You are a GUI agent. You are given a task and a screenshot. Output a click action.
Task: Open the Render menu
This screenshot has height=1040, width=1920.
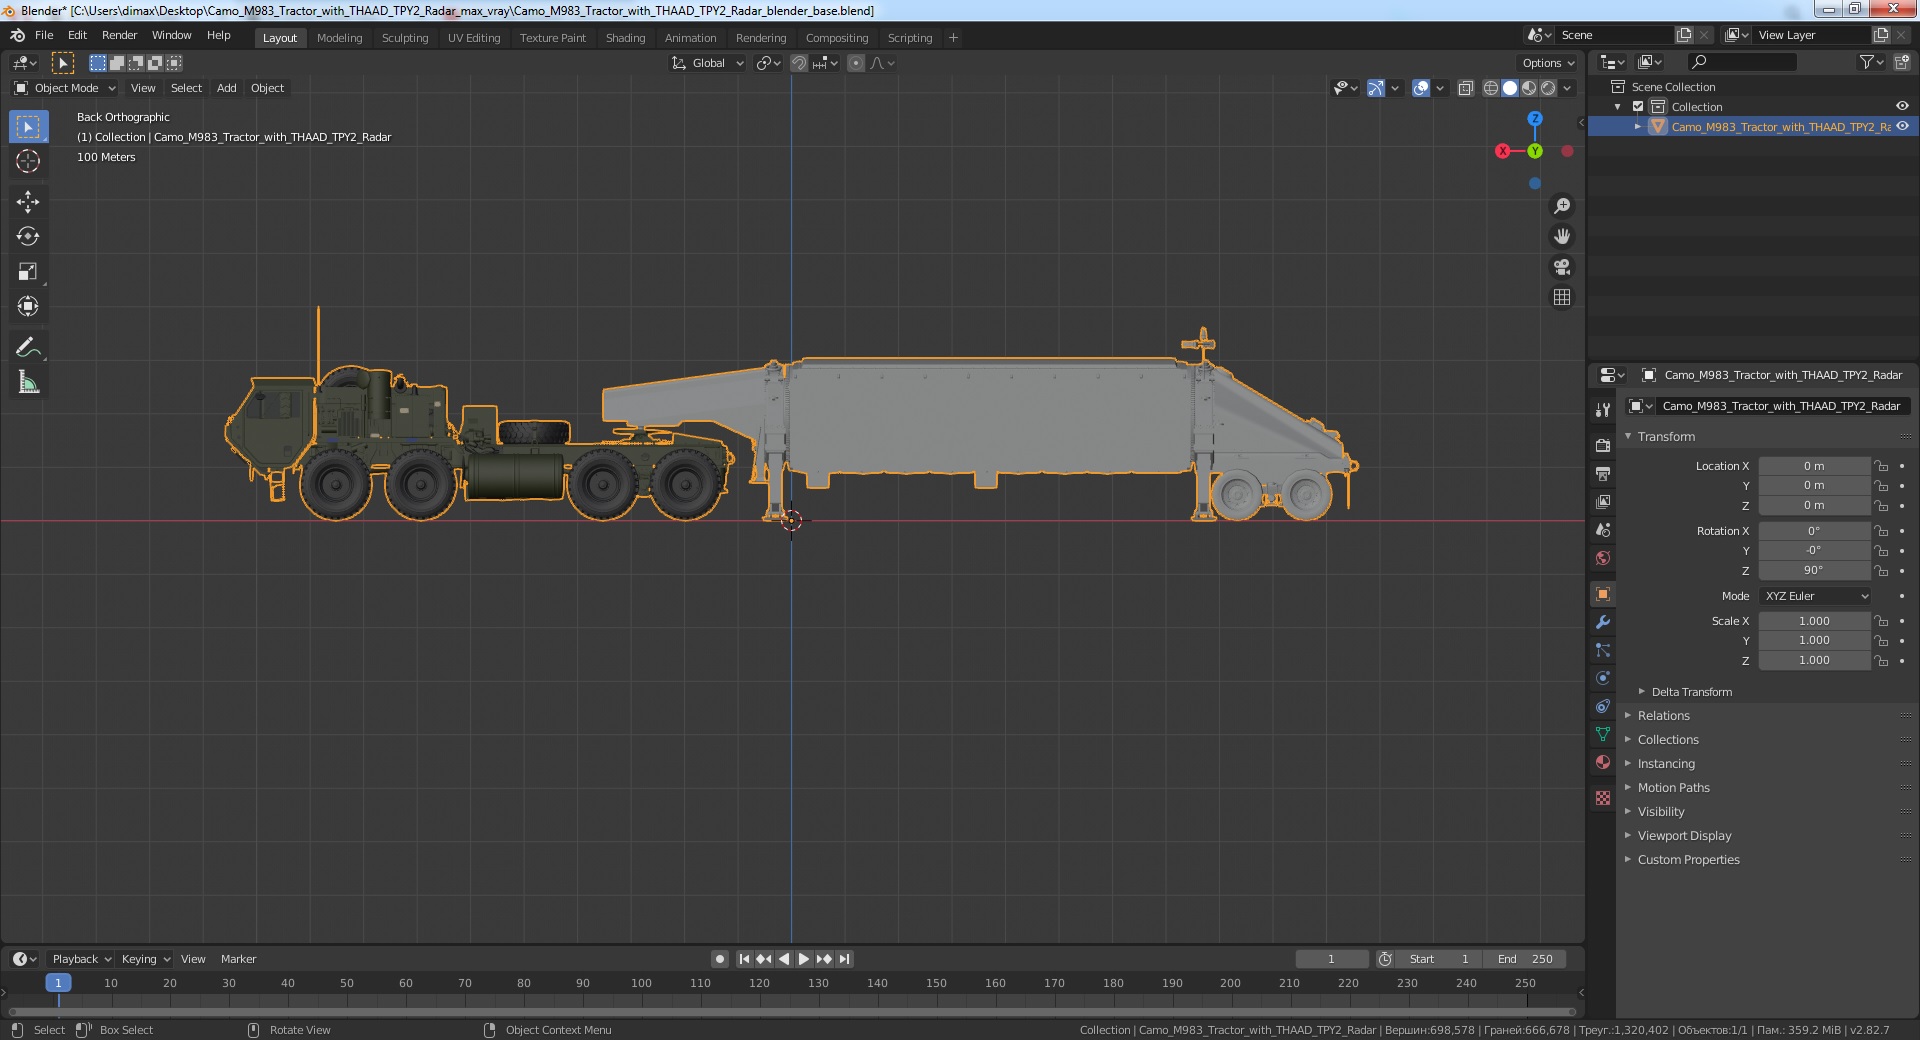tap(119, 35)
